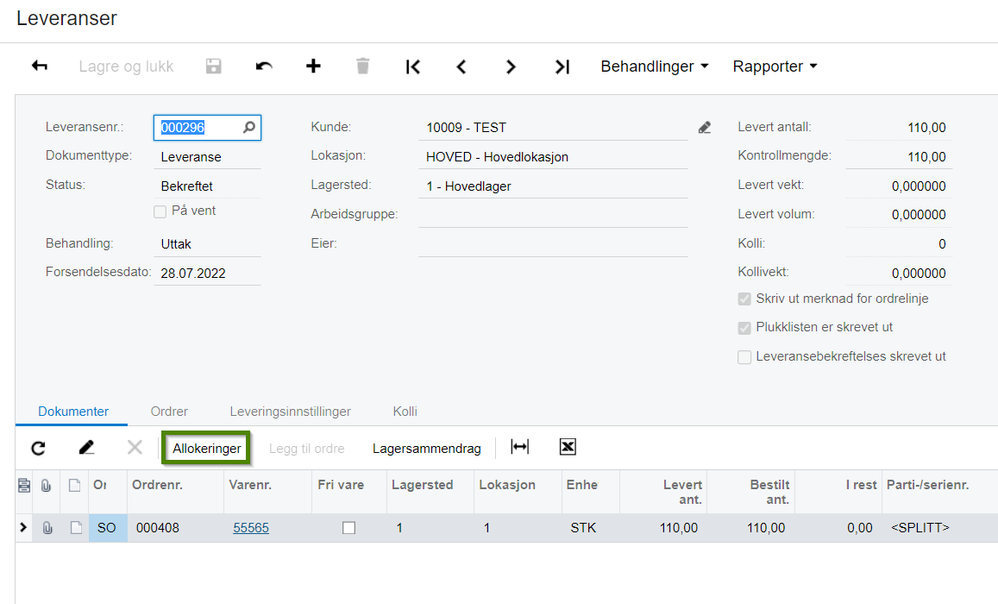Click paperclip icon in row 000408
This screenshot has width=998, height=604.
47,528
